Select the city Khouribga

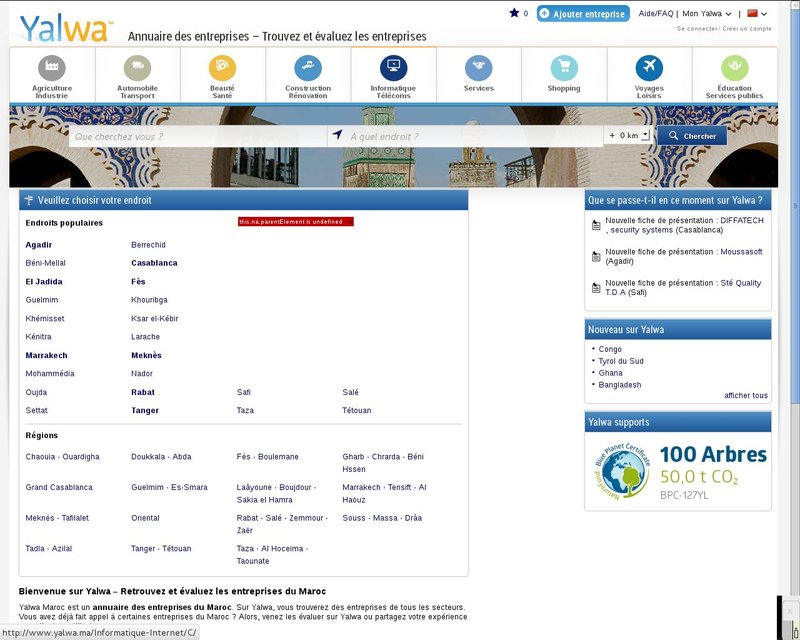149,300
